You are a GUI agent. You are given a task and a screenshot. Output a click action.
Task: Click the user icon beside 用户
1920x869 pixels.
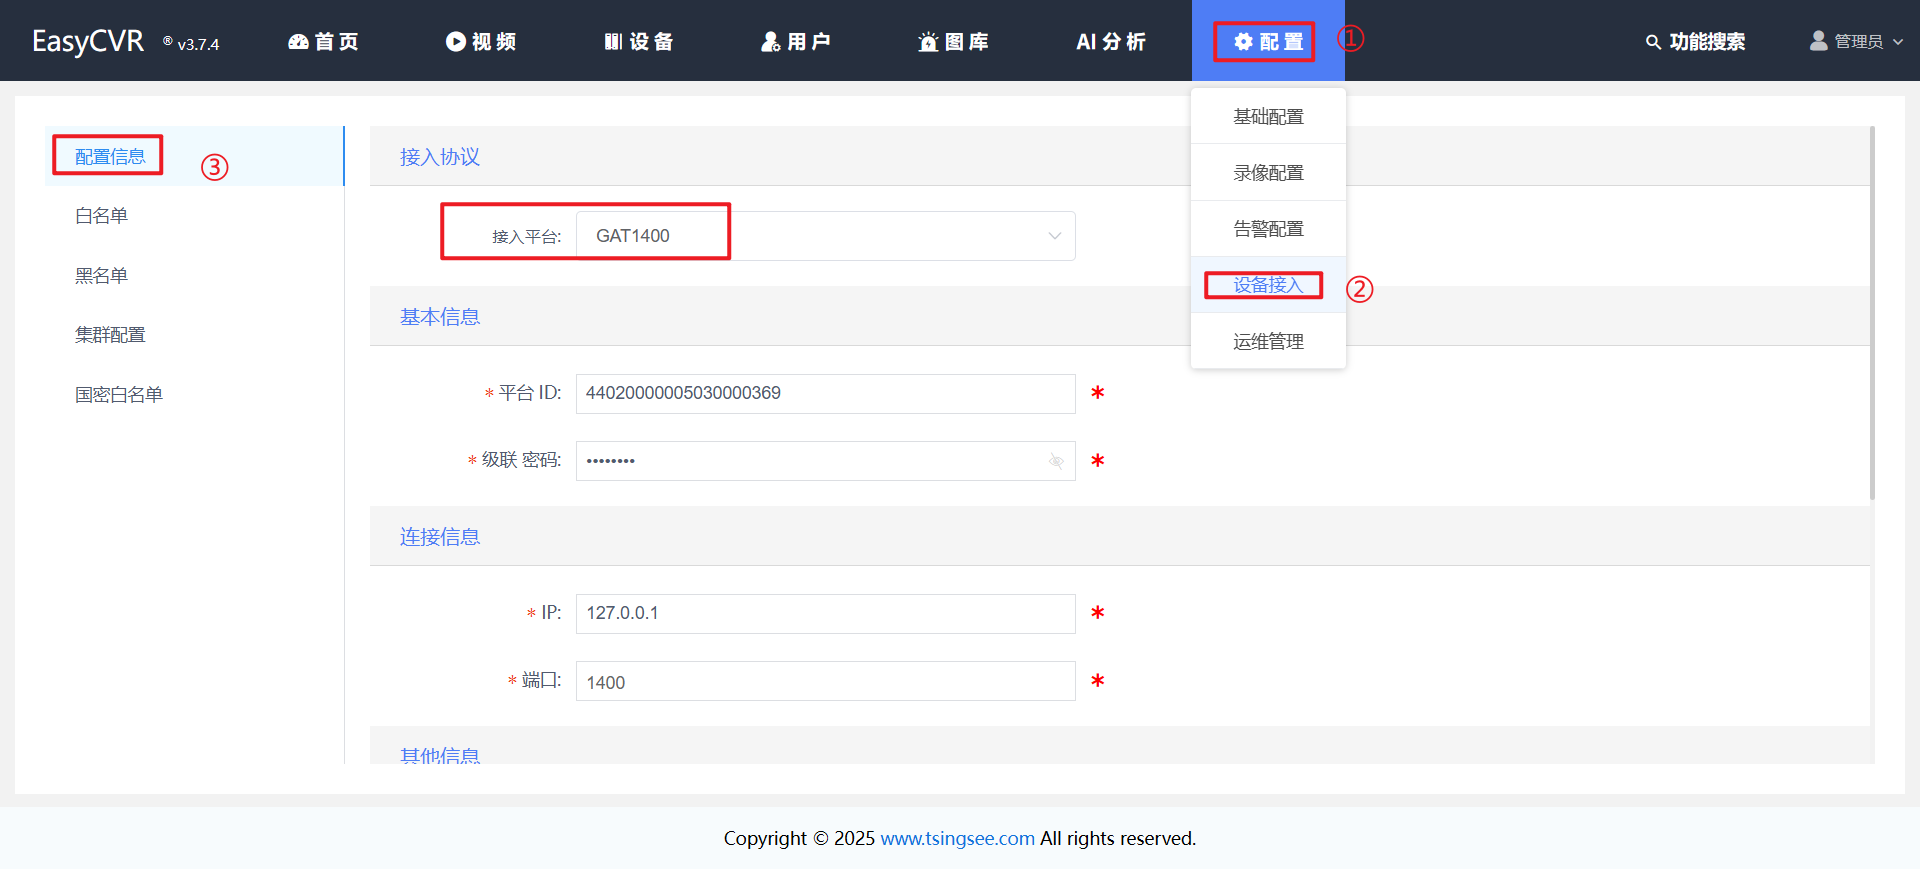pos(770,42)
